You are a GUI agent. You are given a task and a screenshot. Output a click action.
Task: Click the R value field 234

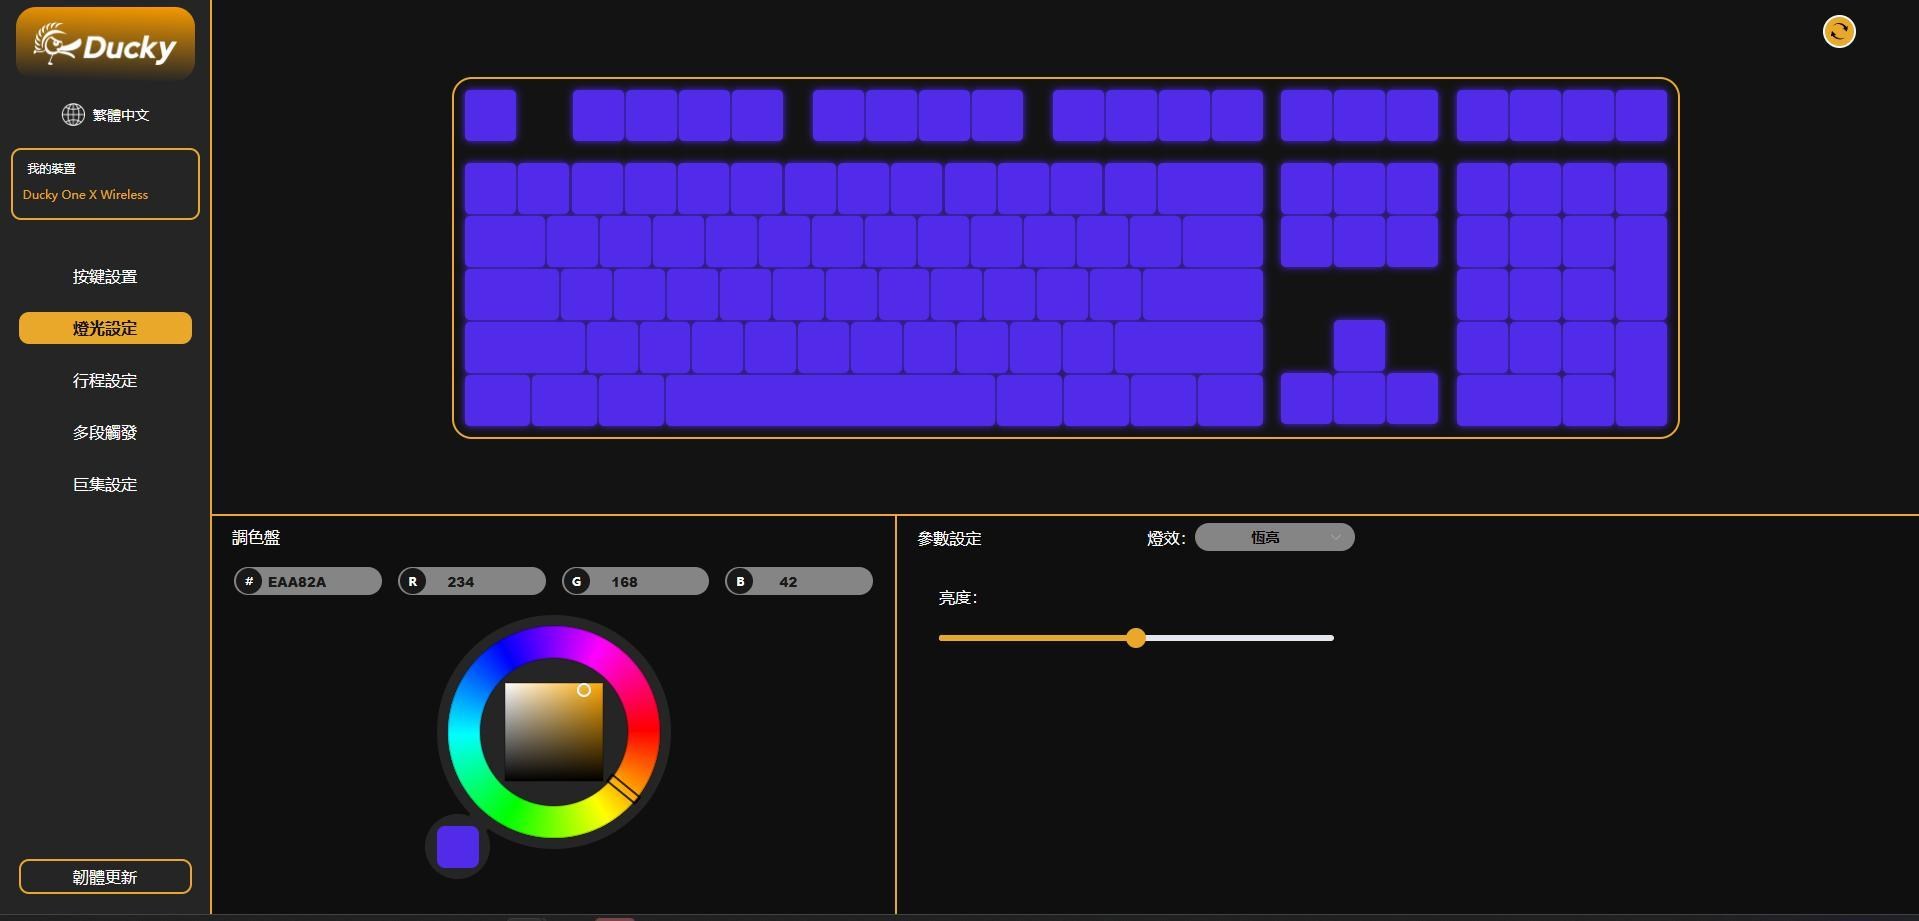472,581
